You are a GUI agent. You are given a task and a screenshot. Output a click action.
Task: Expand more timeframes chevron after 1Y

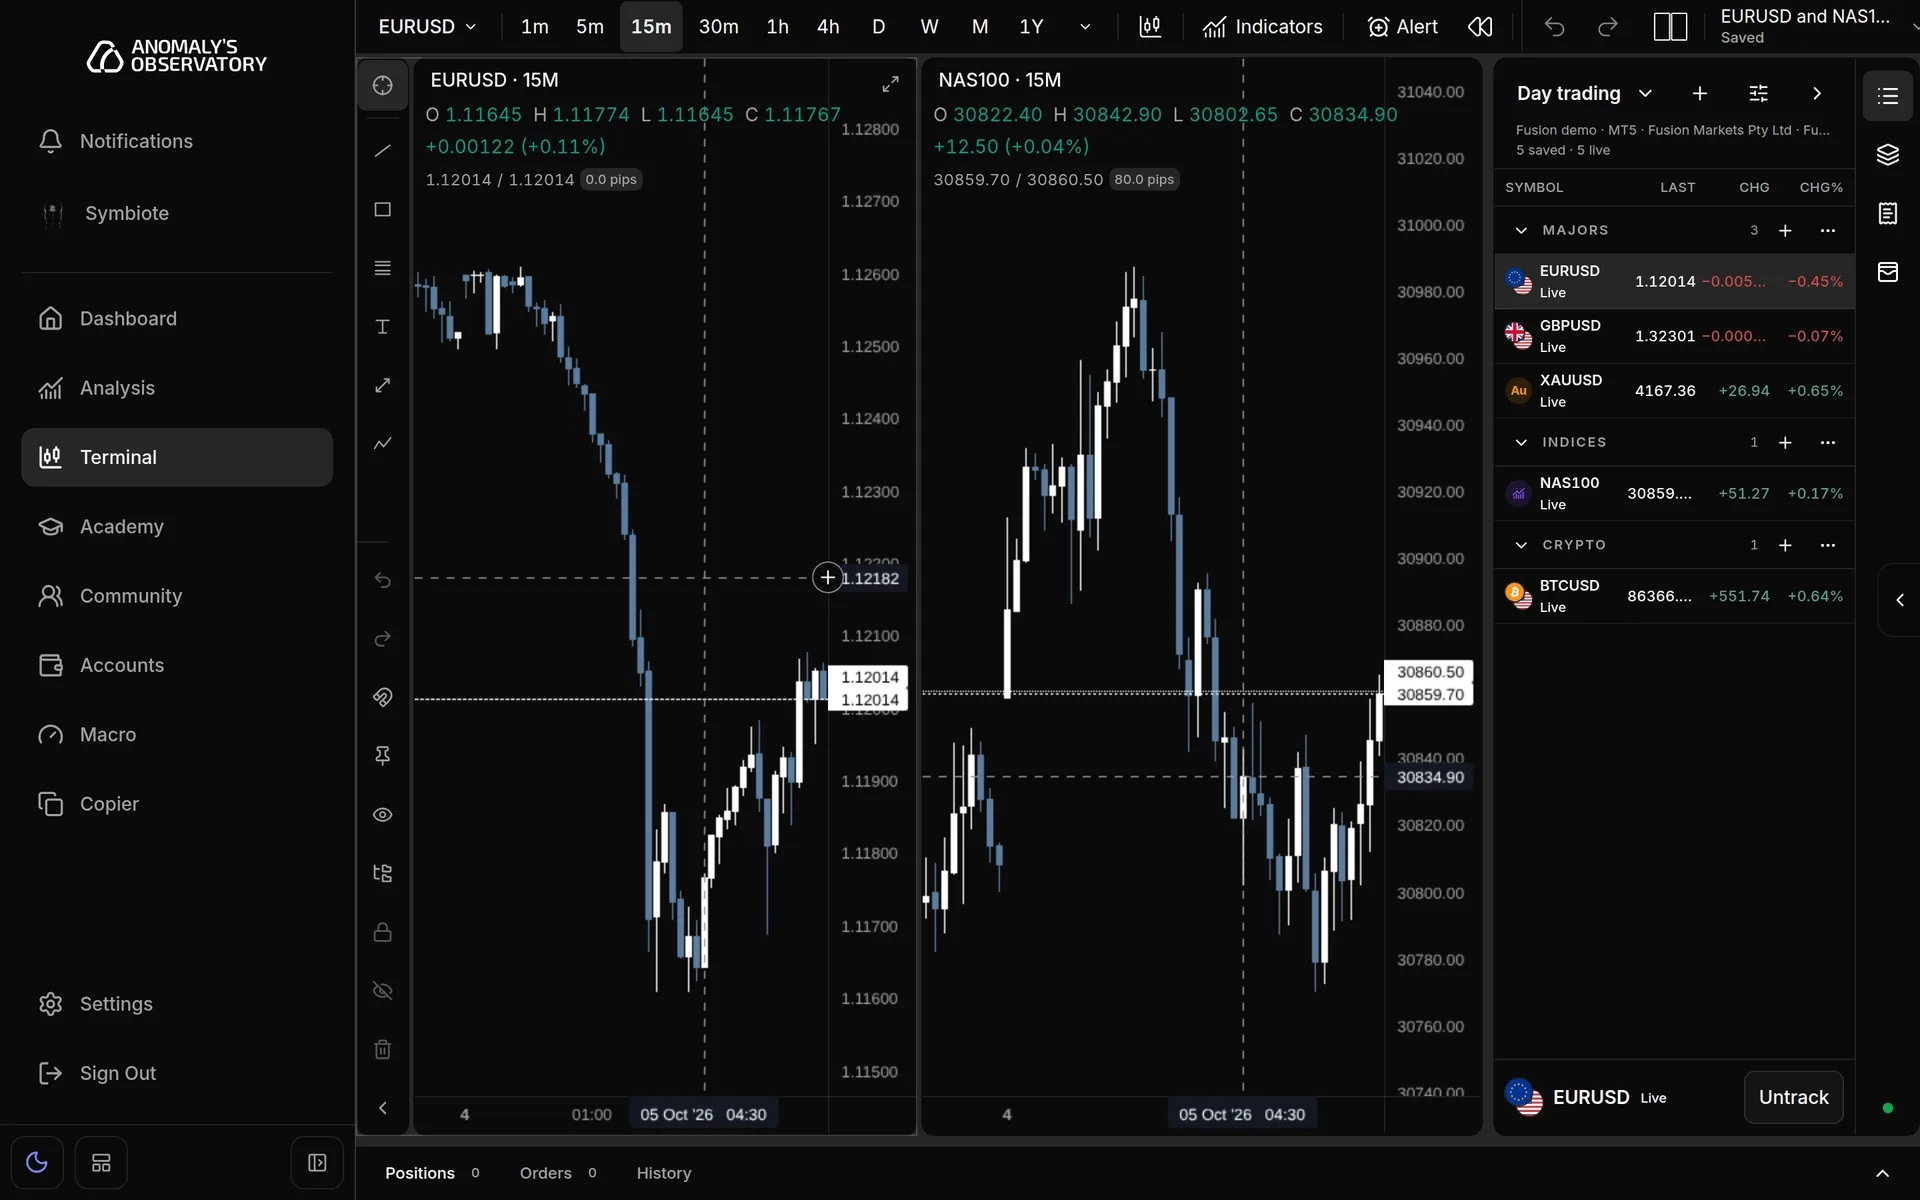tap(1085, 27)
